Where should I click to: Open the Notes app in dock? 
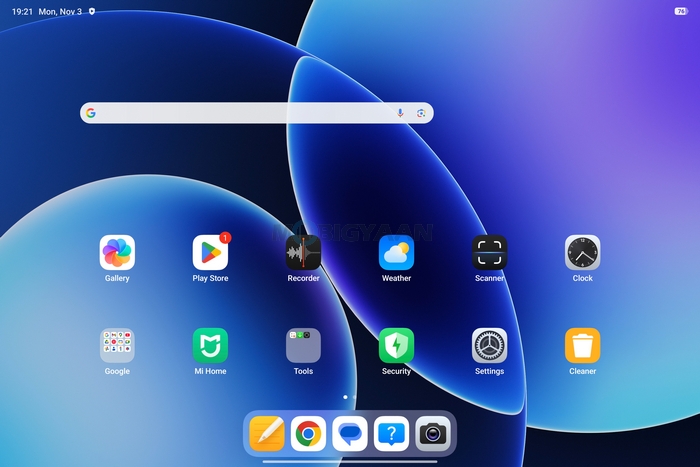point(267,434)
